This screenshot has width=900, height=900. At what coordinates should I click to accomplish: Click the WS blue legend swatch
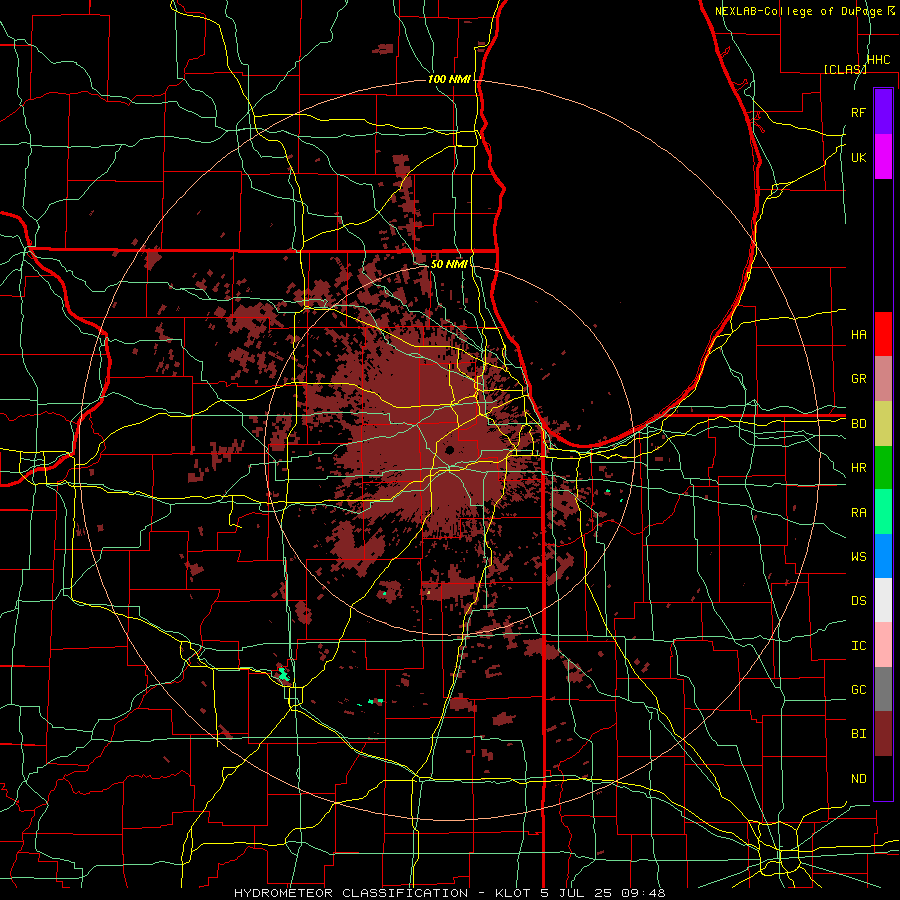point(883,556)
